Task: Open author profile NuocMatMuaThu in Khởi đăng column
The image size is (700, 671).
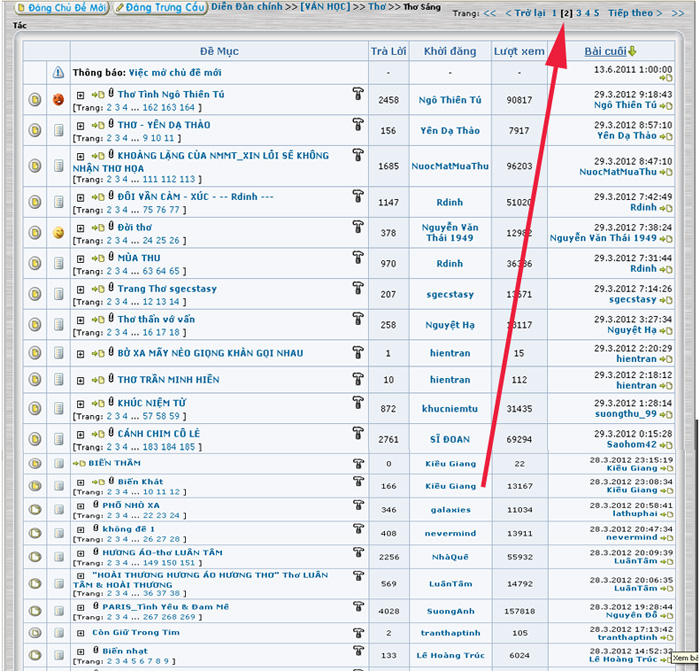Action: coord(450,166)
